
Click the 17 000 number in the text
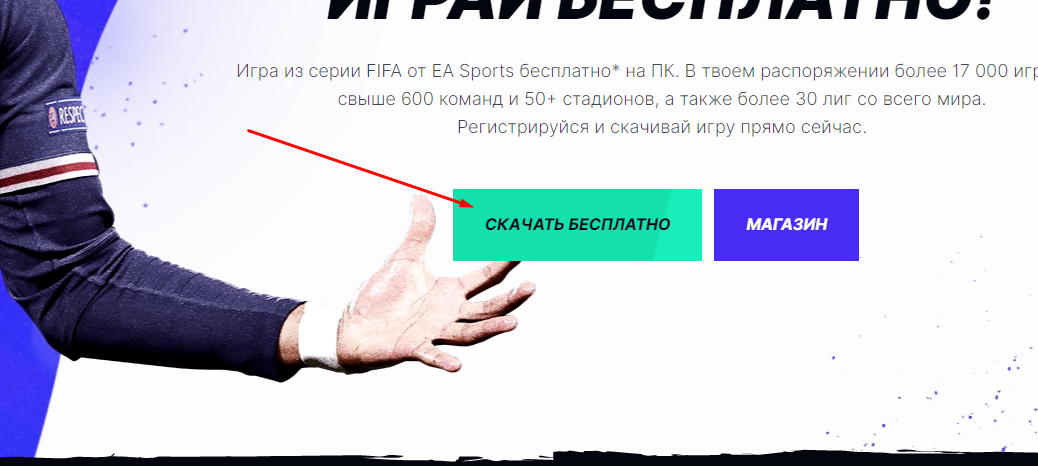click(x=977, y=71)
